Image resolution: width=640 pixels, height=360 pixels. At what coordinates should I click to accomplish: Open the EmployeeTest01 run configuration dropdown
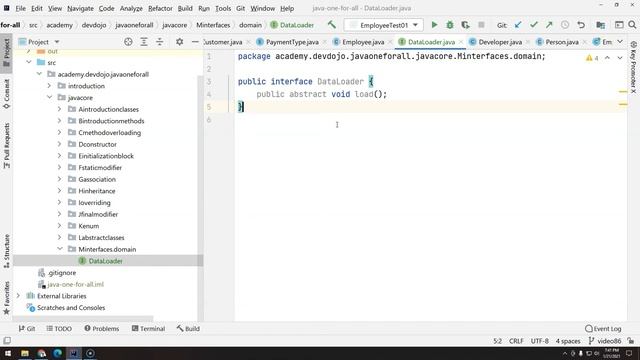(384, 25)
